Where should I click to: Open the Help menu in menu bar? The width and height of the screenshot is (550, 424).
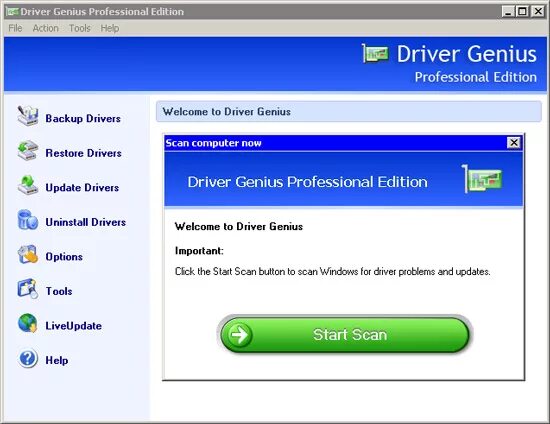click(110, 28)
